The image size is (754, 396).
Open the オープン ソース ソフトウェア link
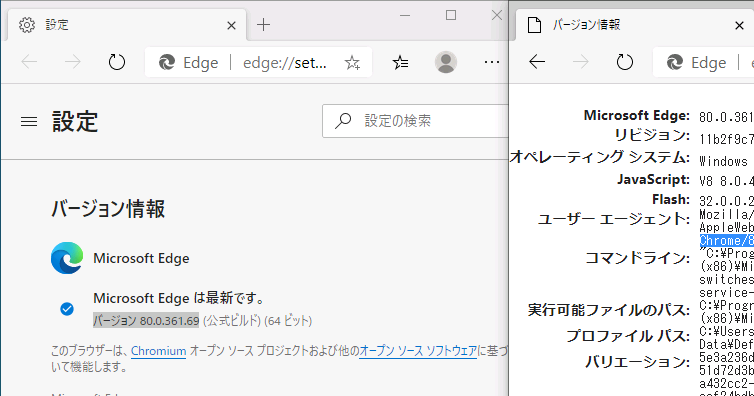click(418, 351)
